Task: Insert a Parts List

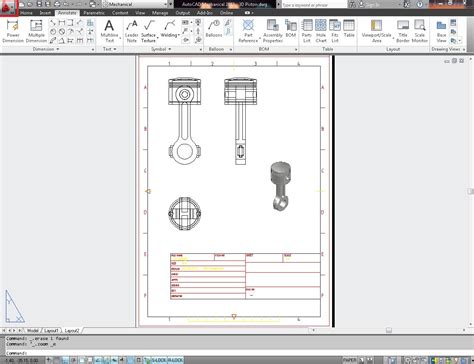Action: [x=307, y=31]
